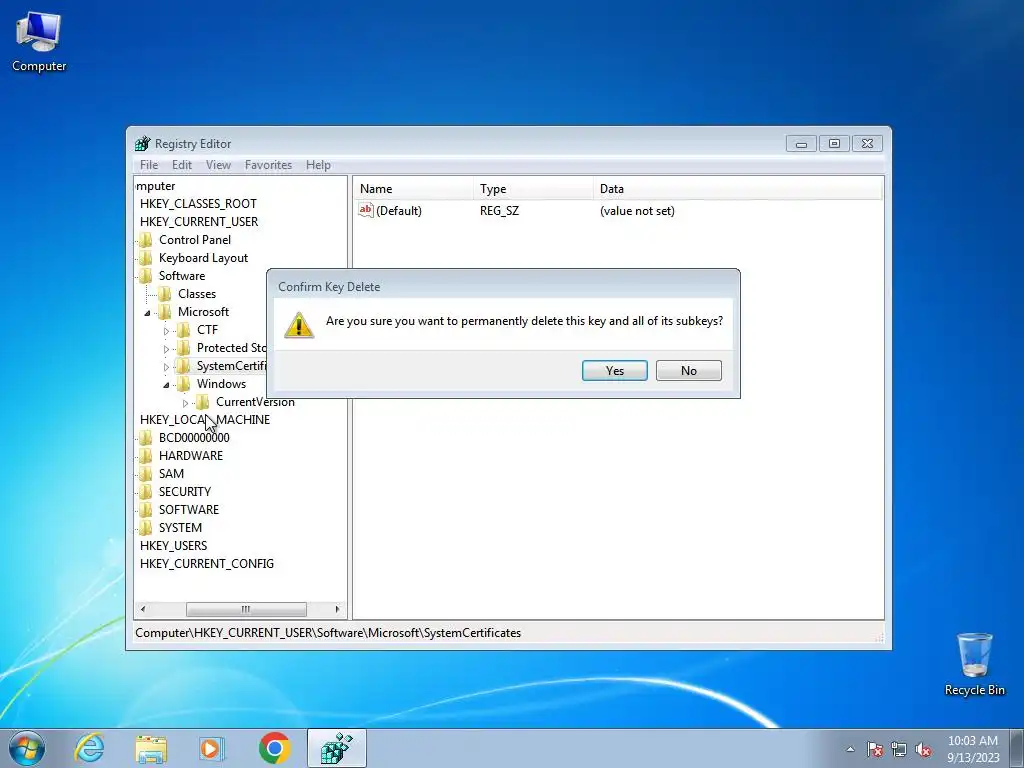Image resolution: width=1024 pixels, height=768 pixels.
Task: Launch Windows Media Player from taskbar
Action: click(x=212, y=748)
